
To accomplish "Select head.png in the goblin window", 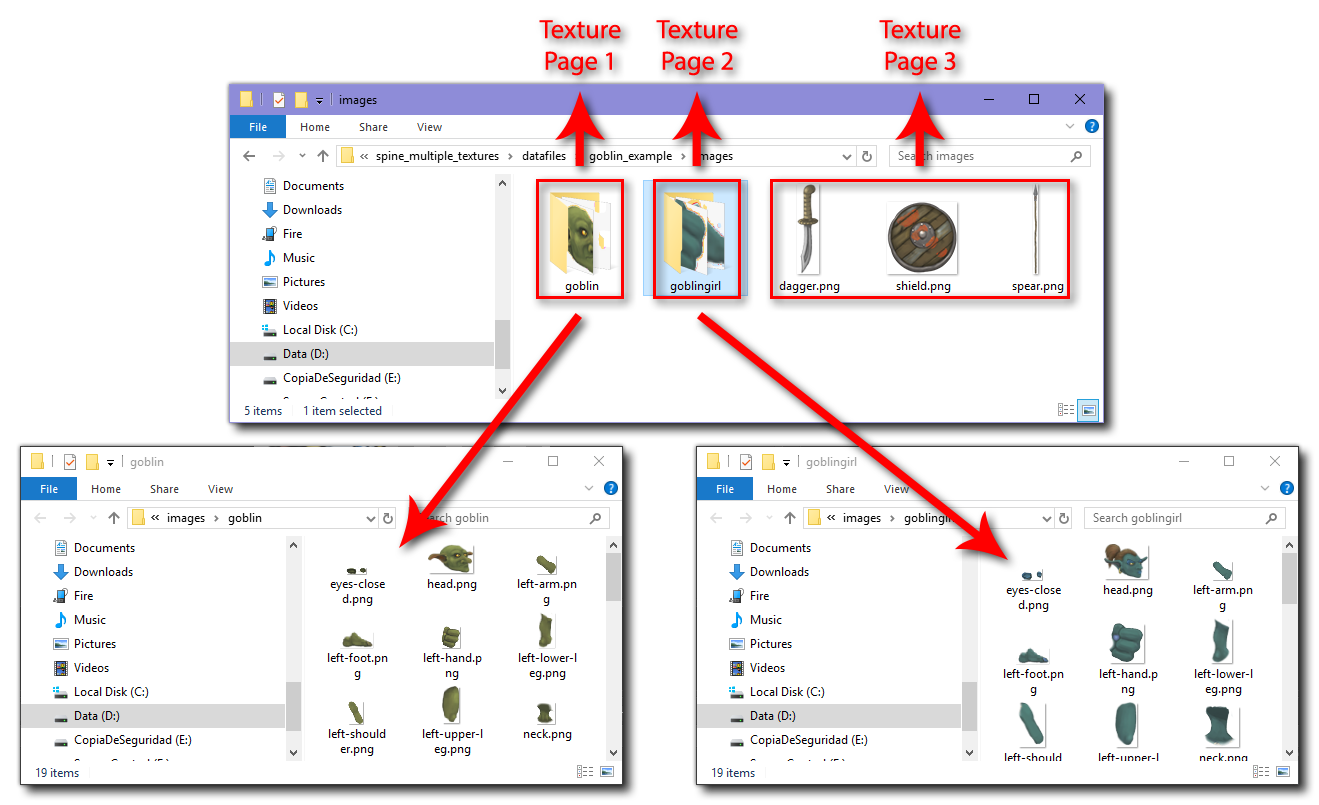I will click(452, 569).
